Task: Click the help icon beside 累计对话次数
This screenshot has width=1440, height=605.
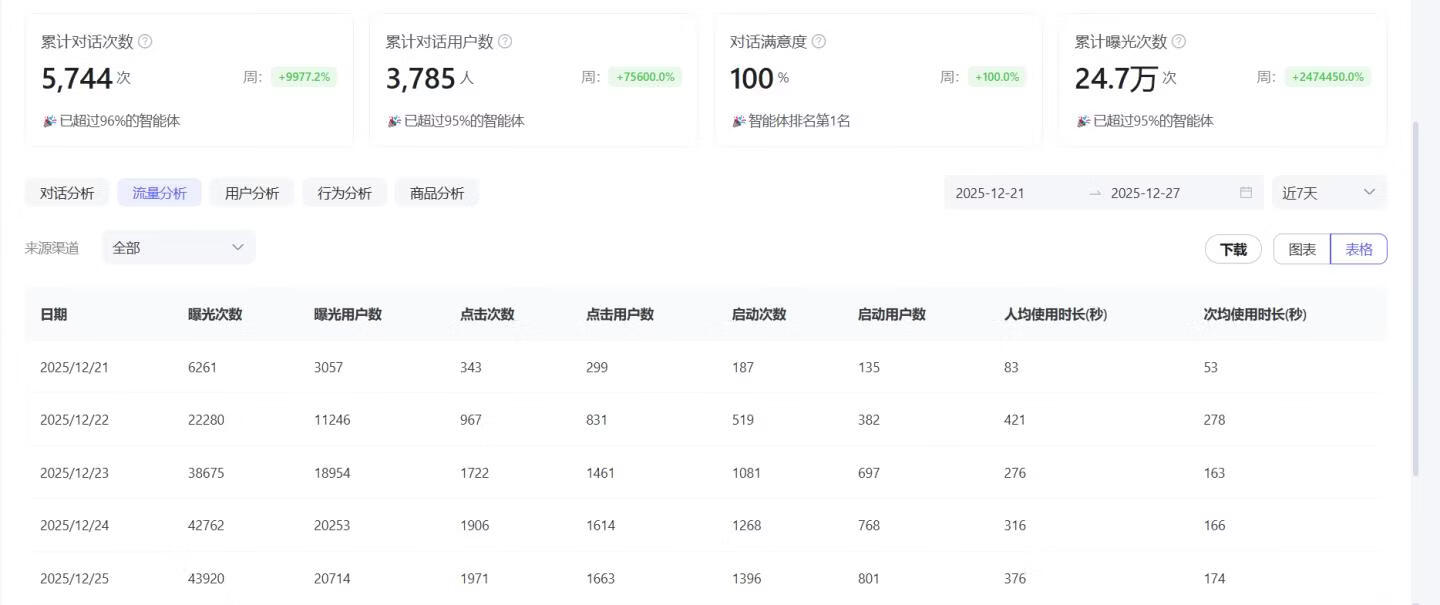Action: [x=144, y=41]
